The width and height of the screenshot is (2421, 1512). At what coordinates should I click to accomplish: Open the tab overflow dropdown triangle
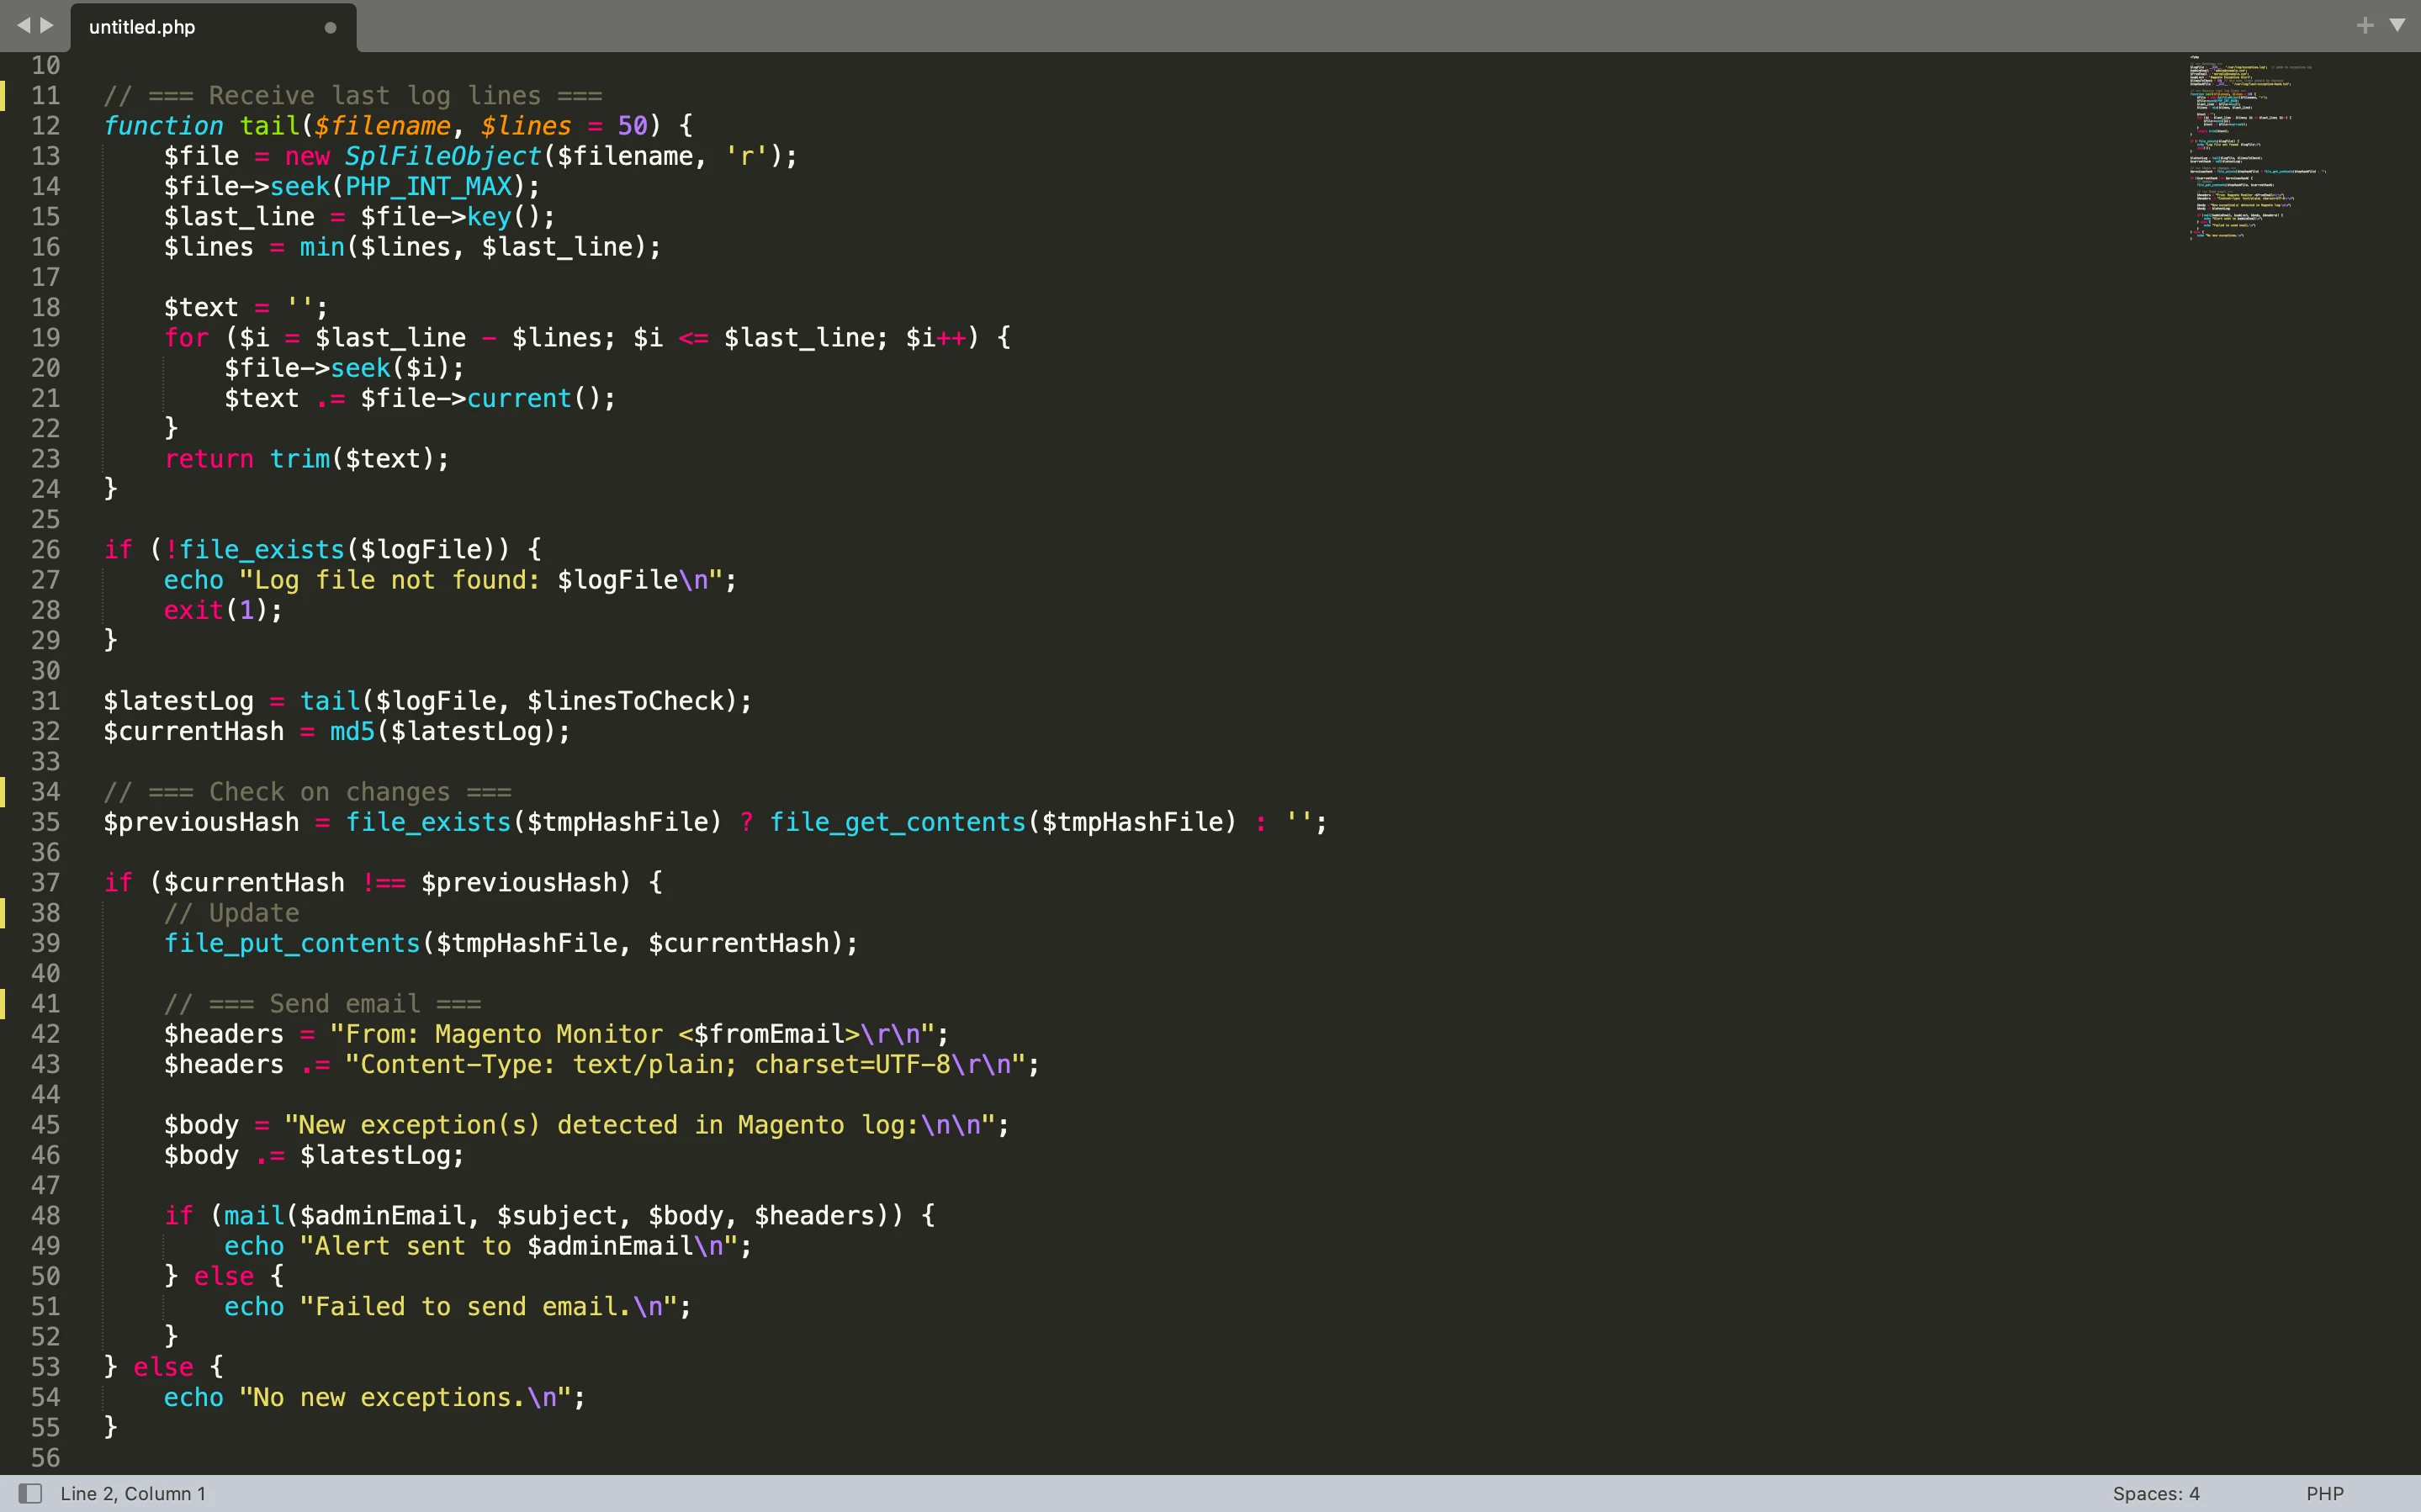tap(2398, 24)
